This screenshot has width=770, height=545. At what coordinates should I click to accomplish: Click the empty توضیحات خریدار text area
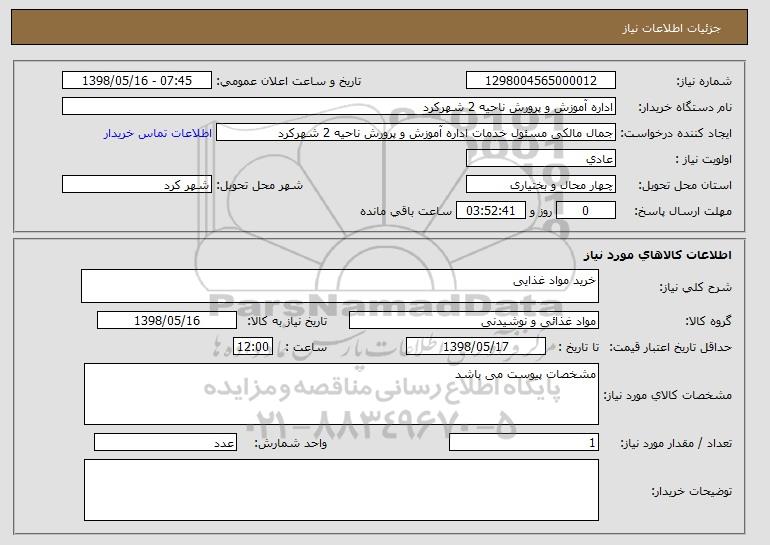(x=341, y=490)
